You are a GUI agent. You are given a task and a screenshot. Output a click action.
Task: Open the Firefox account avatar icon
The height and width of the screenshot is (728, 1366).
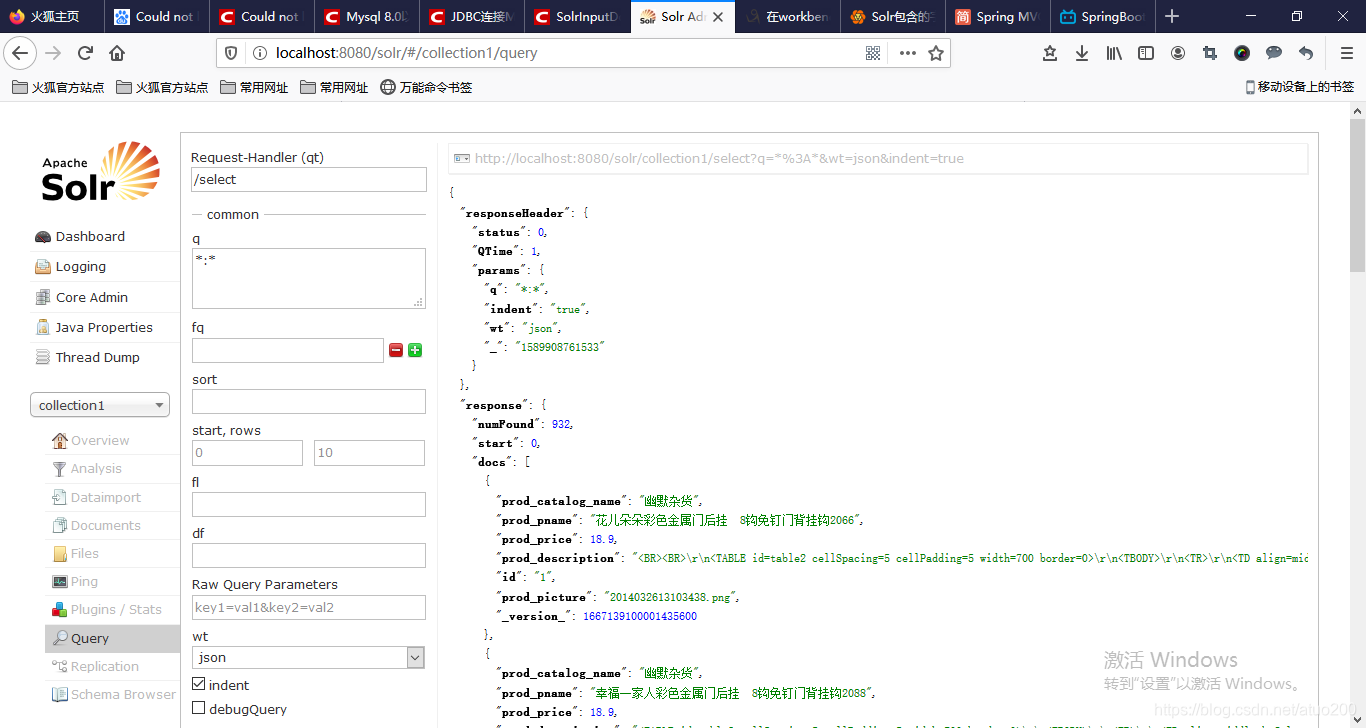pos(1178,53)
